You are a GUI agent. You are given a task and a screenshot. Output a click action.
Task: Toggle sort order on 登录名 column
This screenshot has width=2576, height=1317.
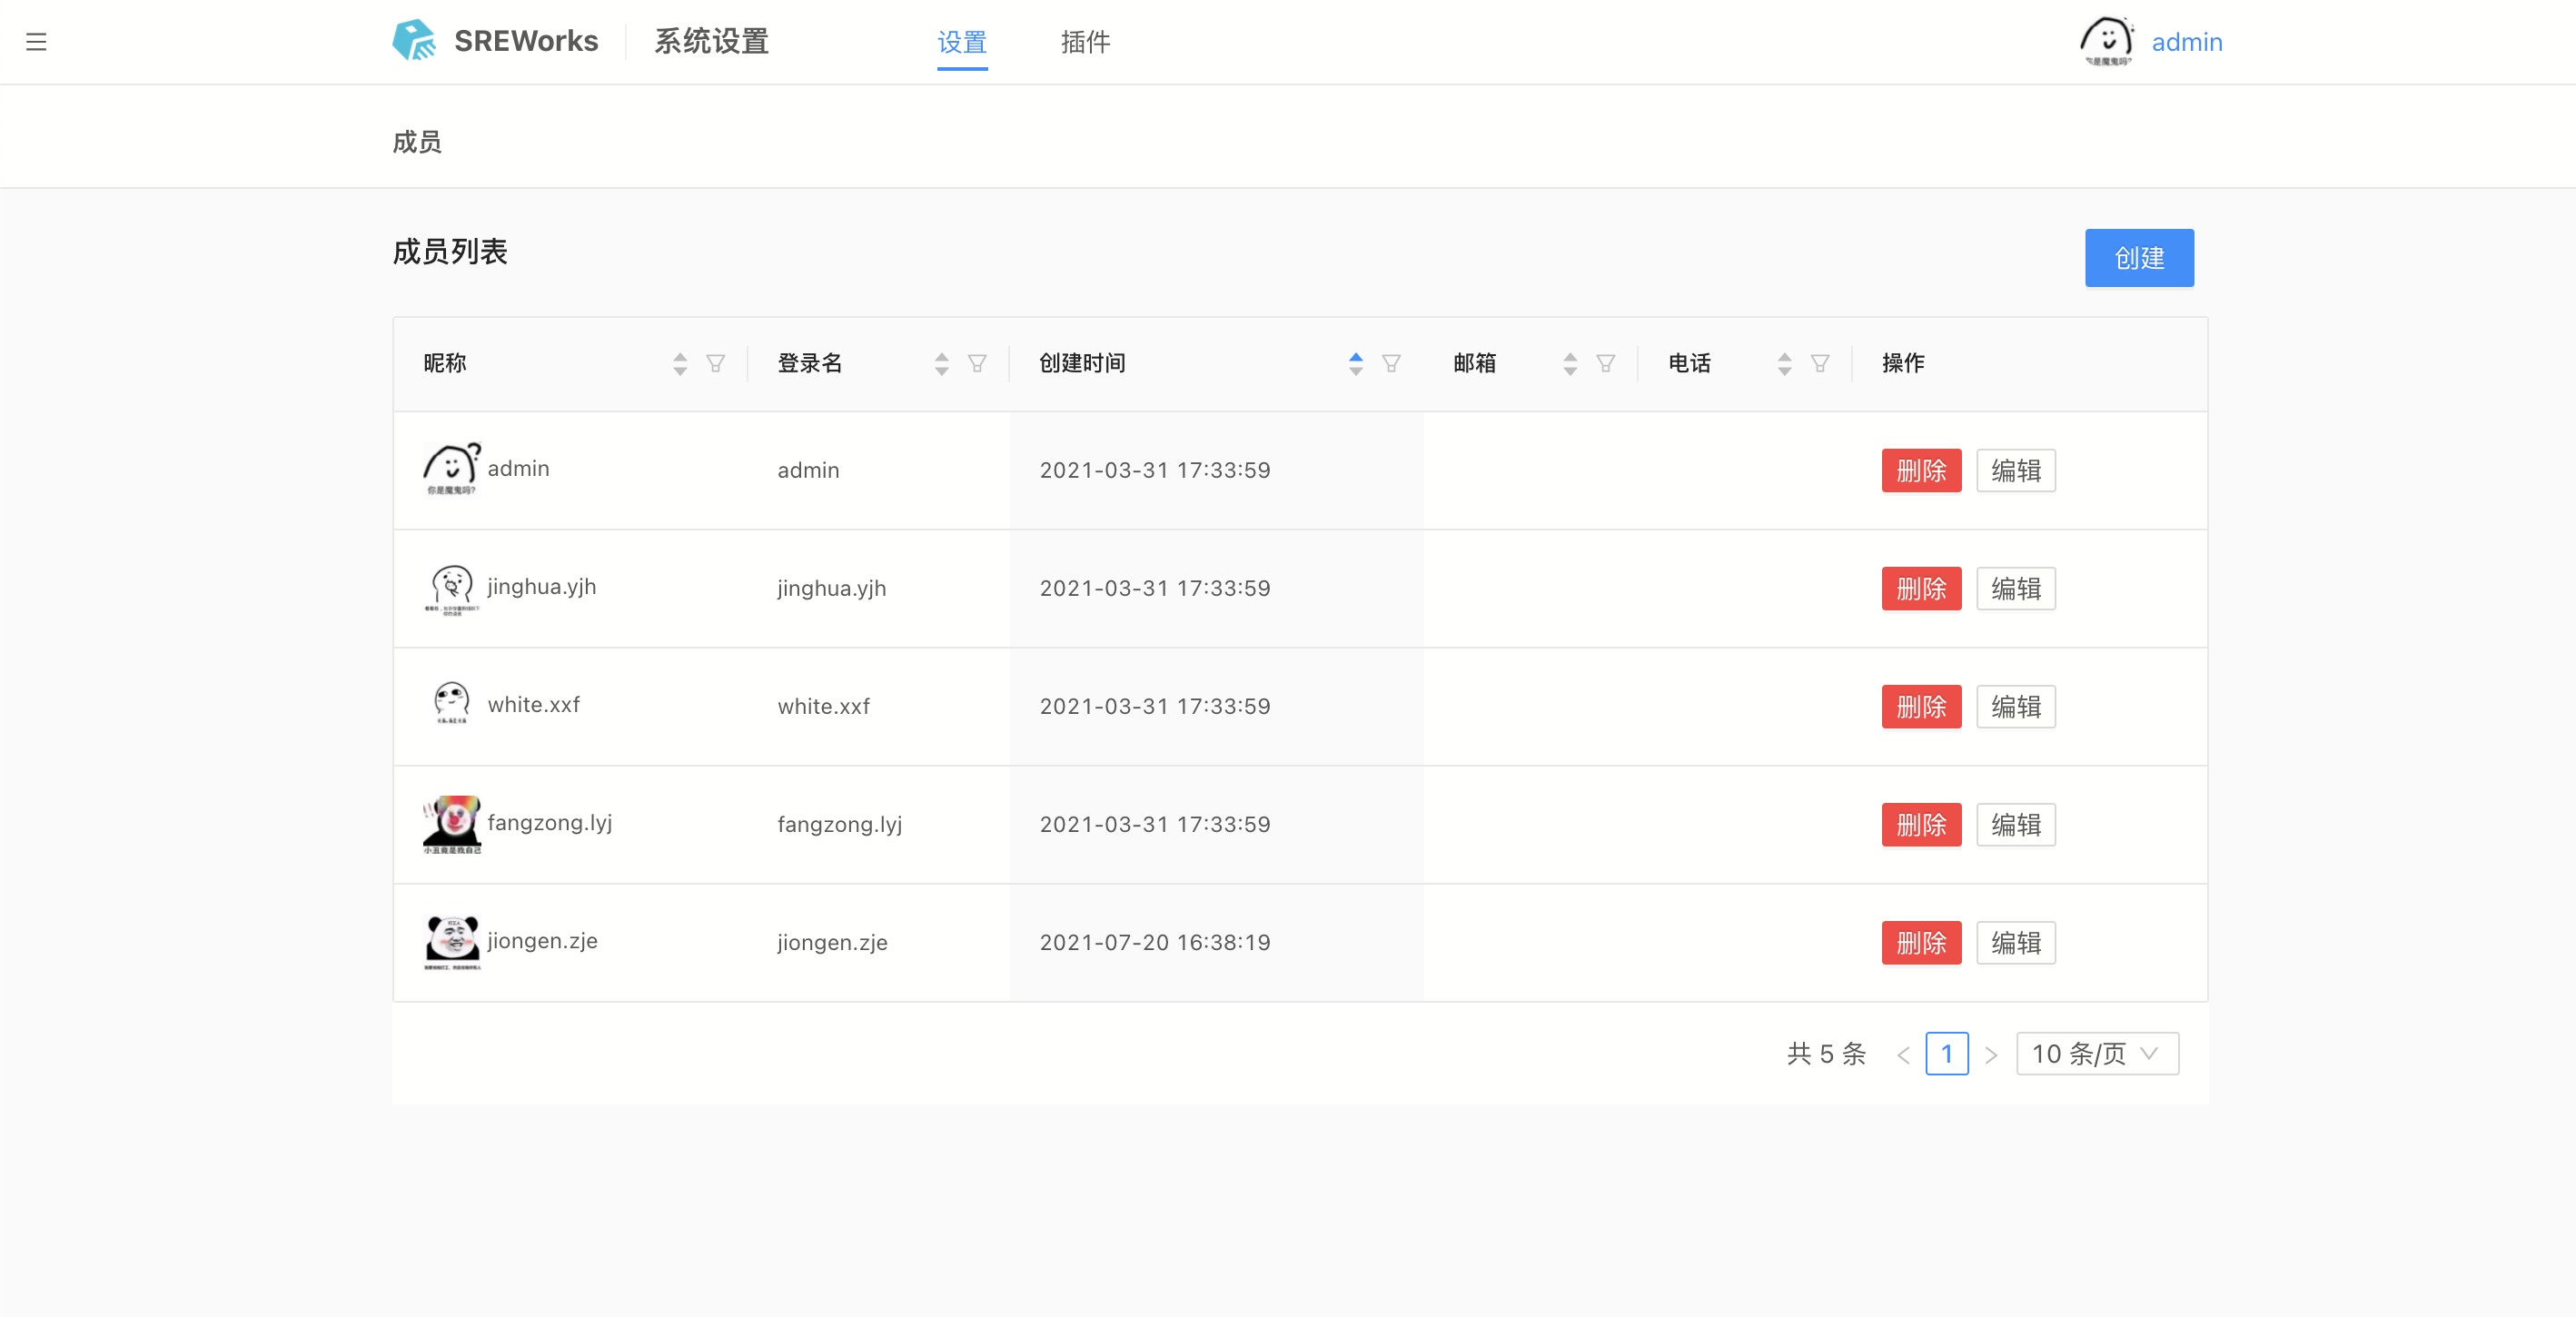tap(941, 363)
